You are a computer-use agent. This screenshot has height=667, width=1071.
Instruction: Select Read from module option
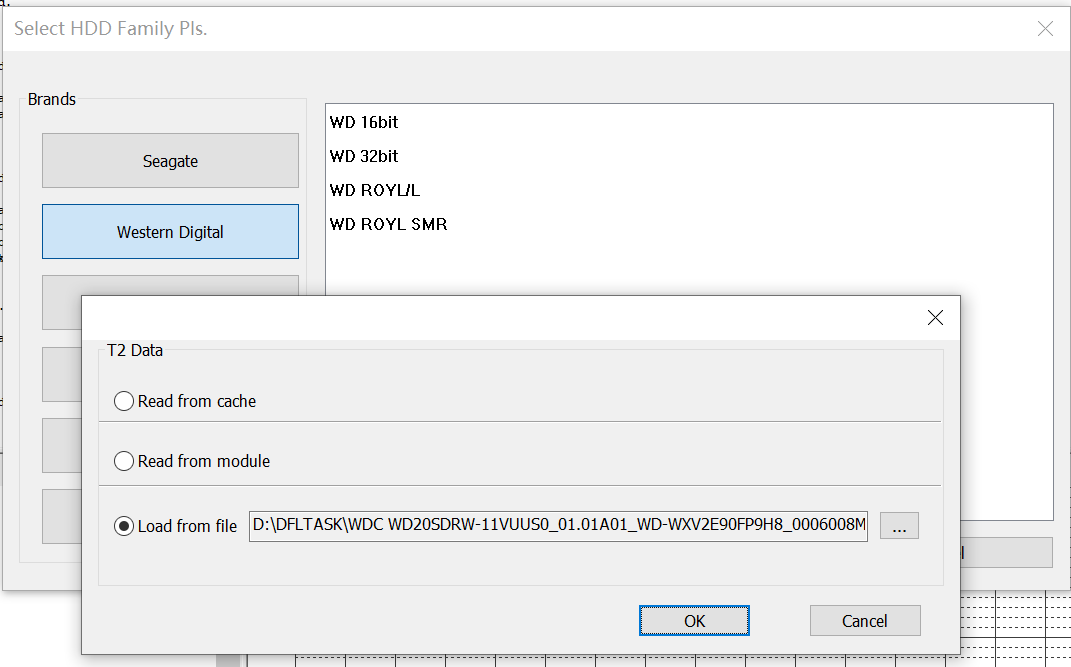pyautogui.click(x=191, y=461)
